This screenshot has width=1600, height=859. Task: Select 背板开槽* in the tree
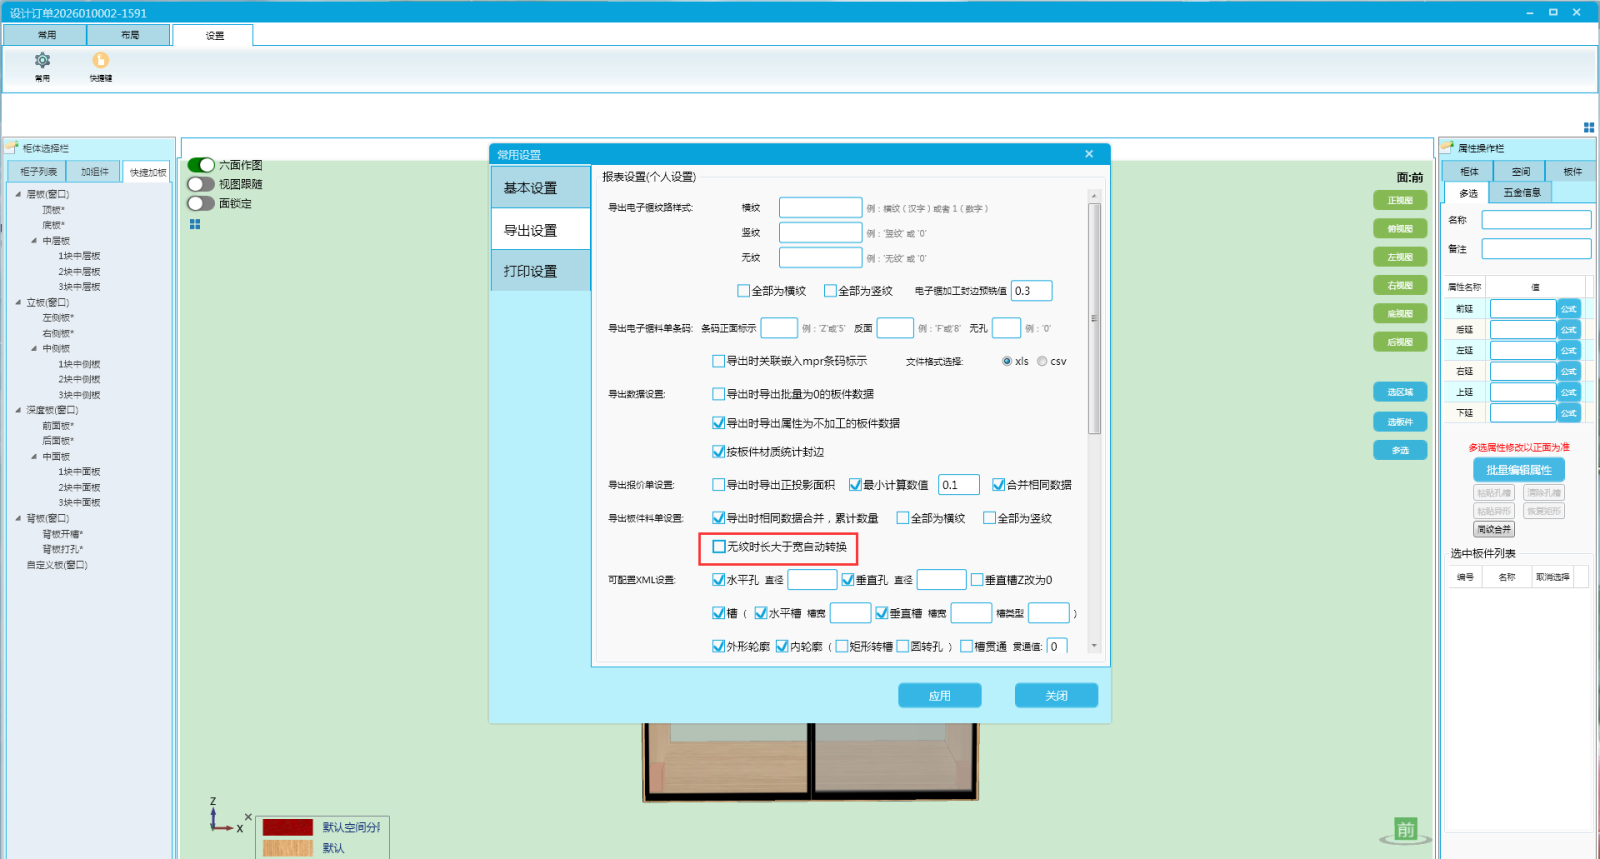click(x=62, y=534)
